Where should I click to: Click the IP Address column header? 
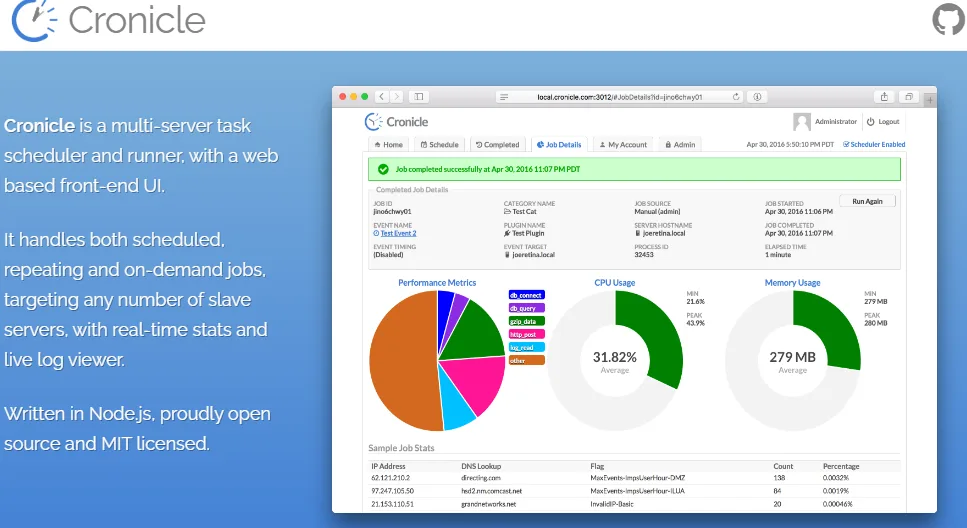[388, 466]
